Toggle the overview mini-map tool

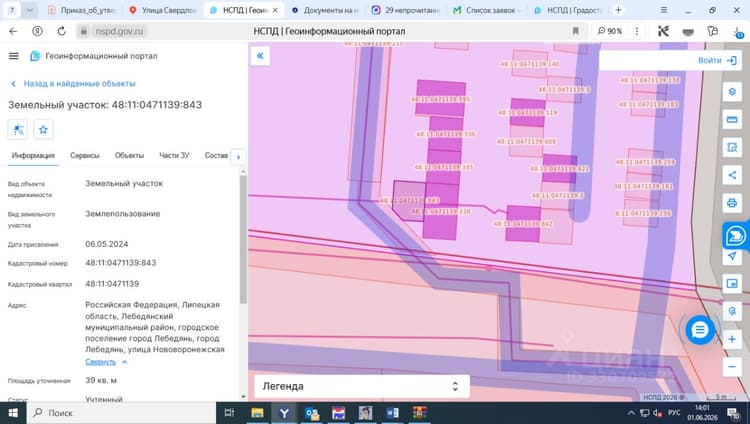pos(732,283)
